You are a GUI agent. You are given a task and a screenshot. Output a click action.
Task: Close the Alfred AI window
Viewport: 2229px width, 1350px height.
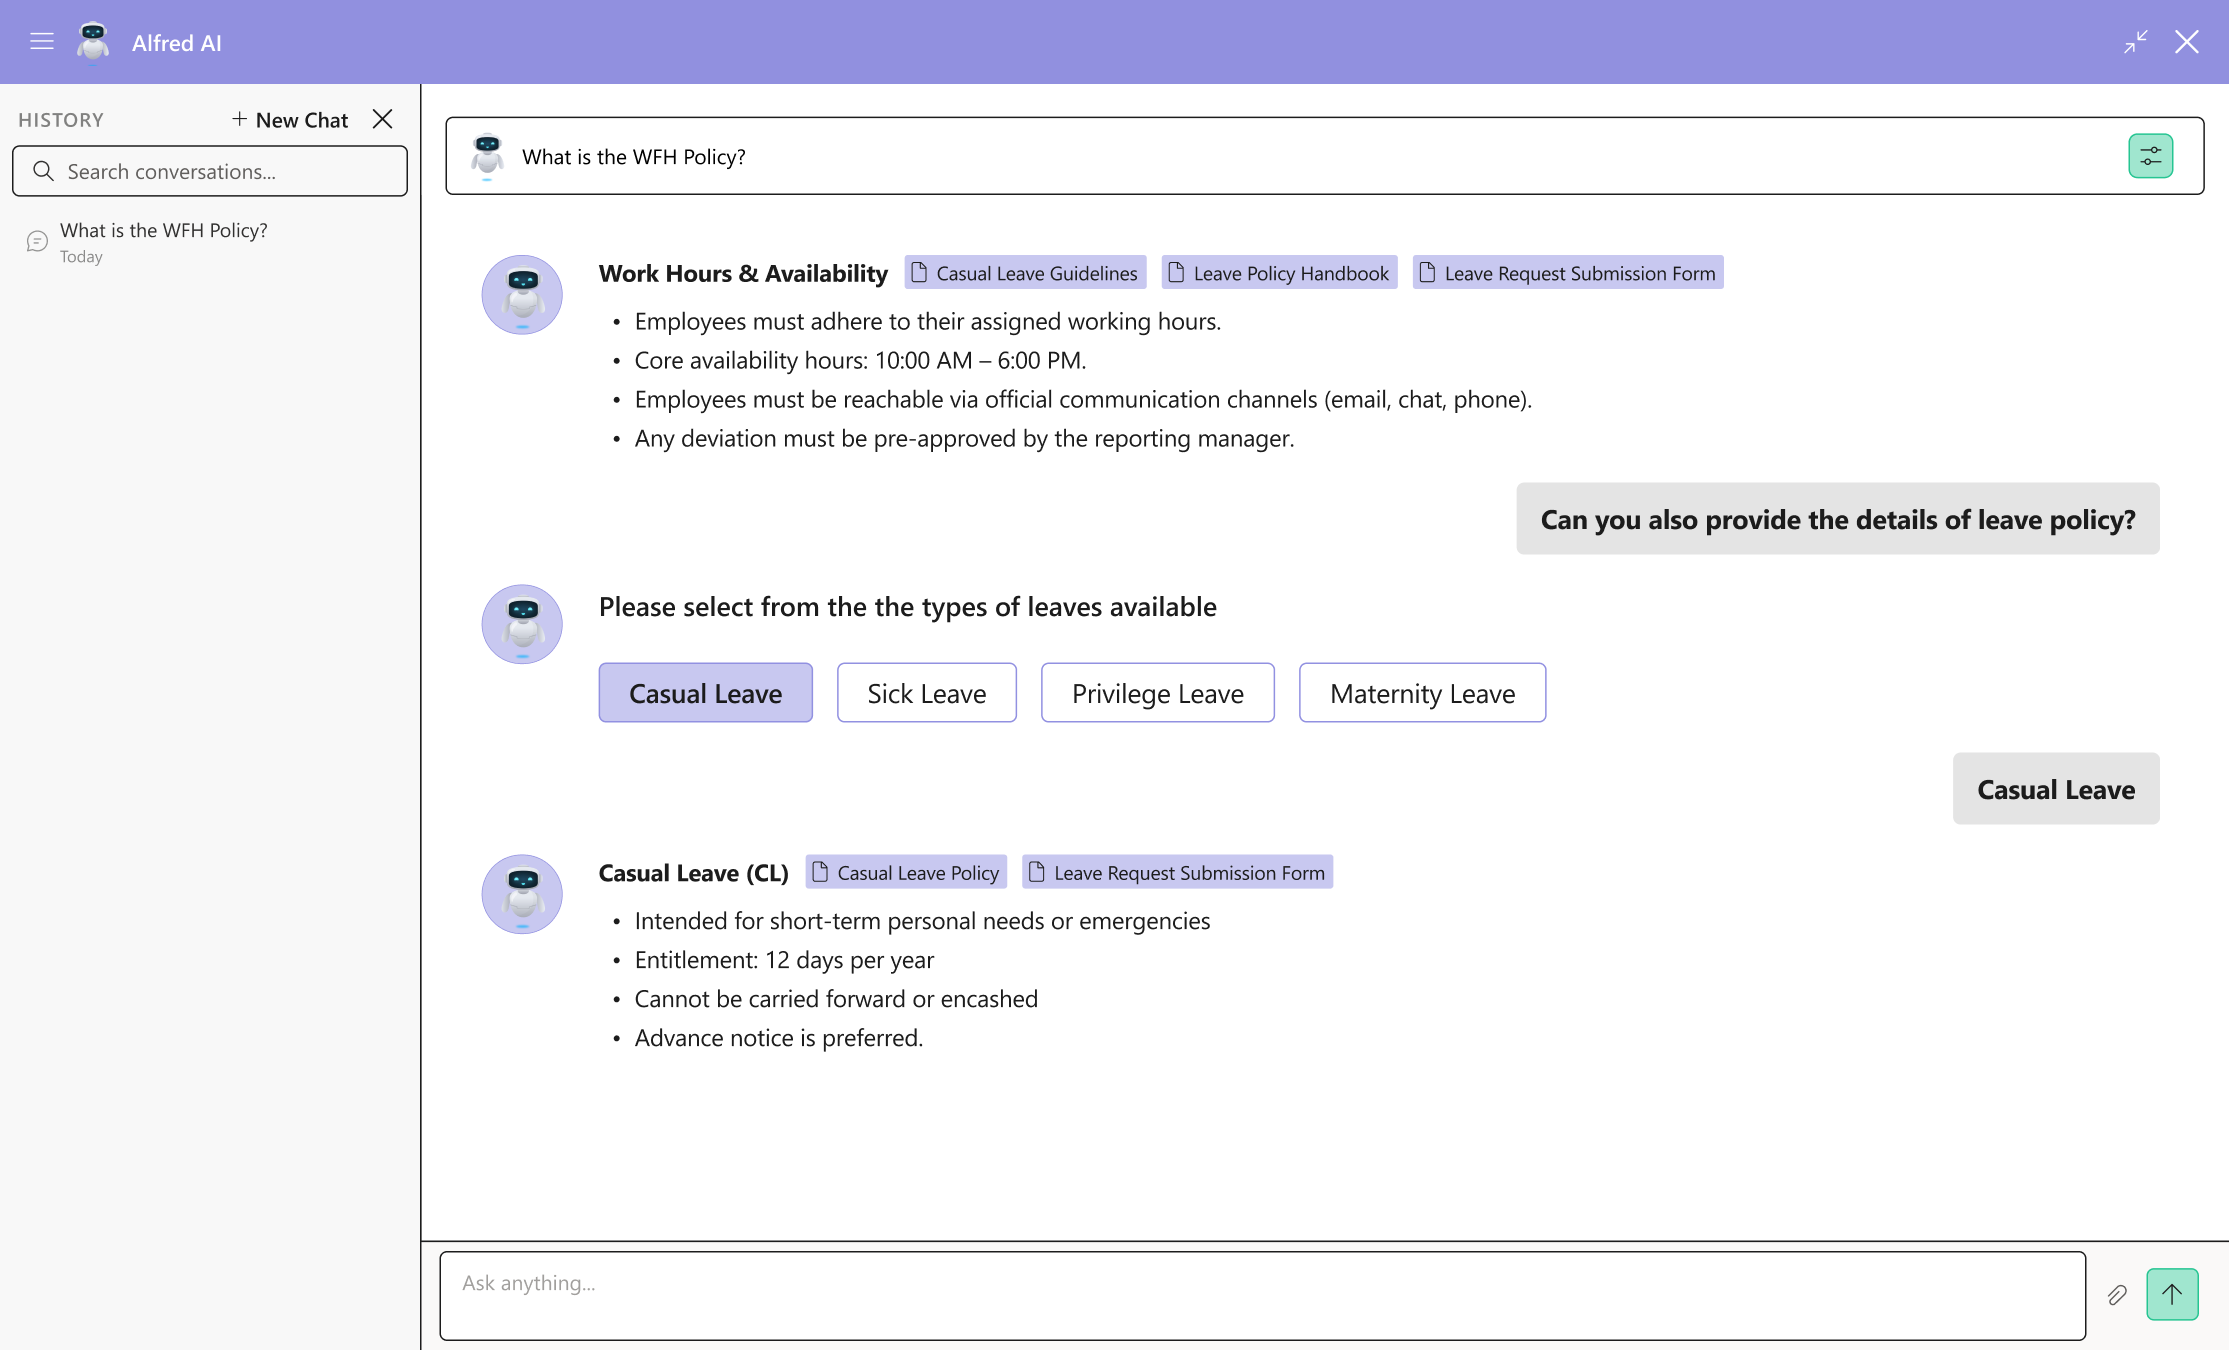pos(2187,42)
